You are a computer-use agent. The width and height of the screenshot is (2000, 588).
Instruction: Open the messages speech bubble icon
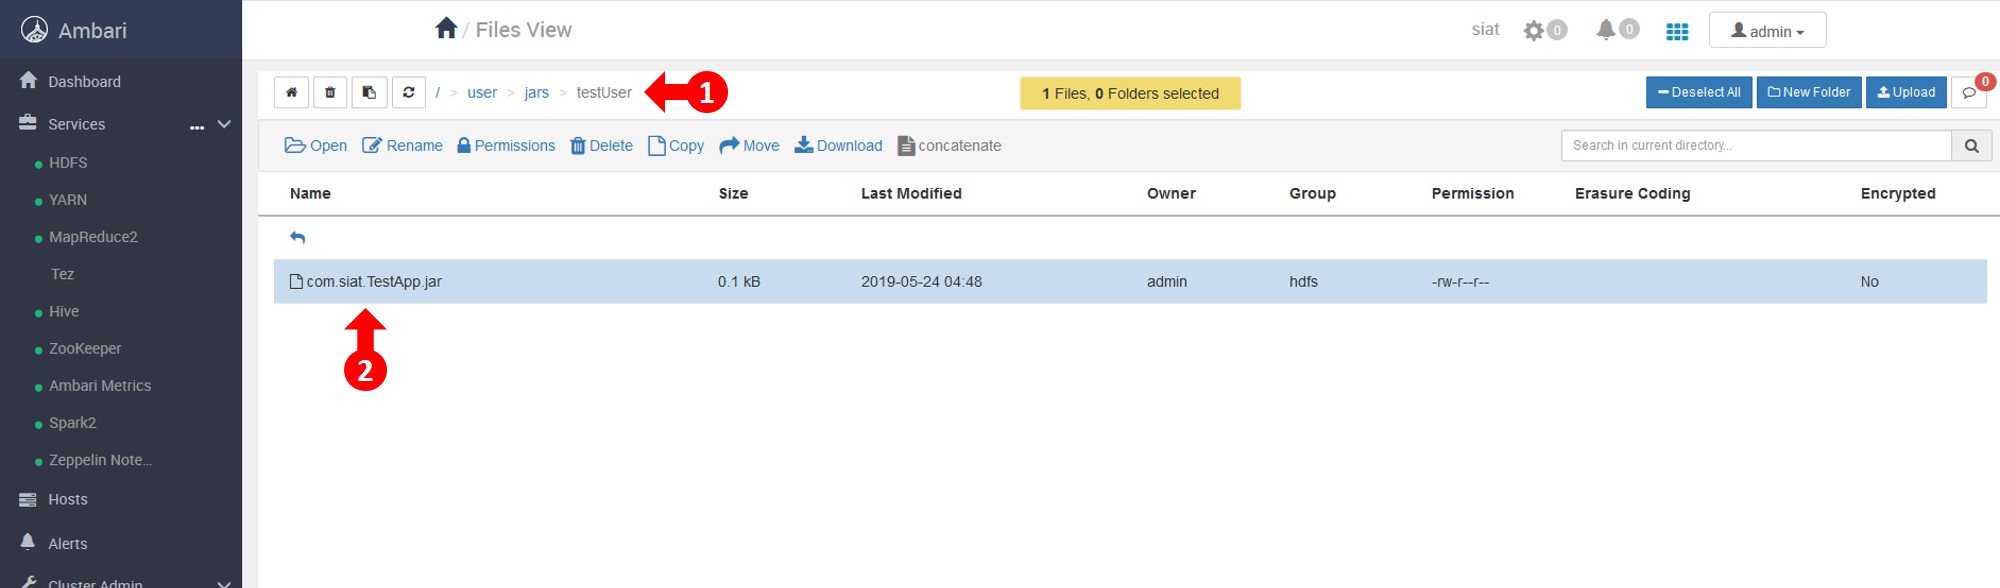click(x=1968, y=93)
